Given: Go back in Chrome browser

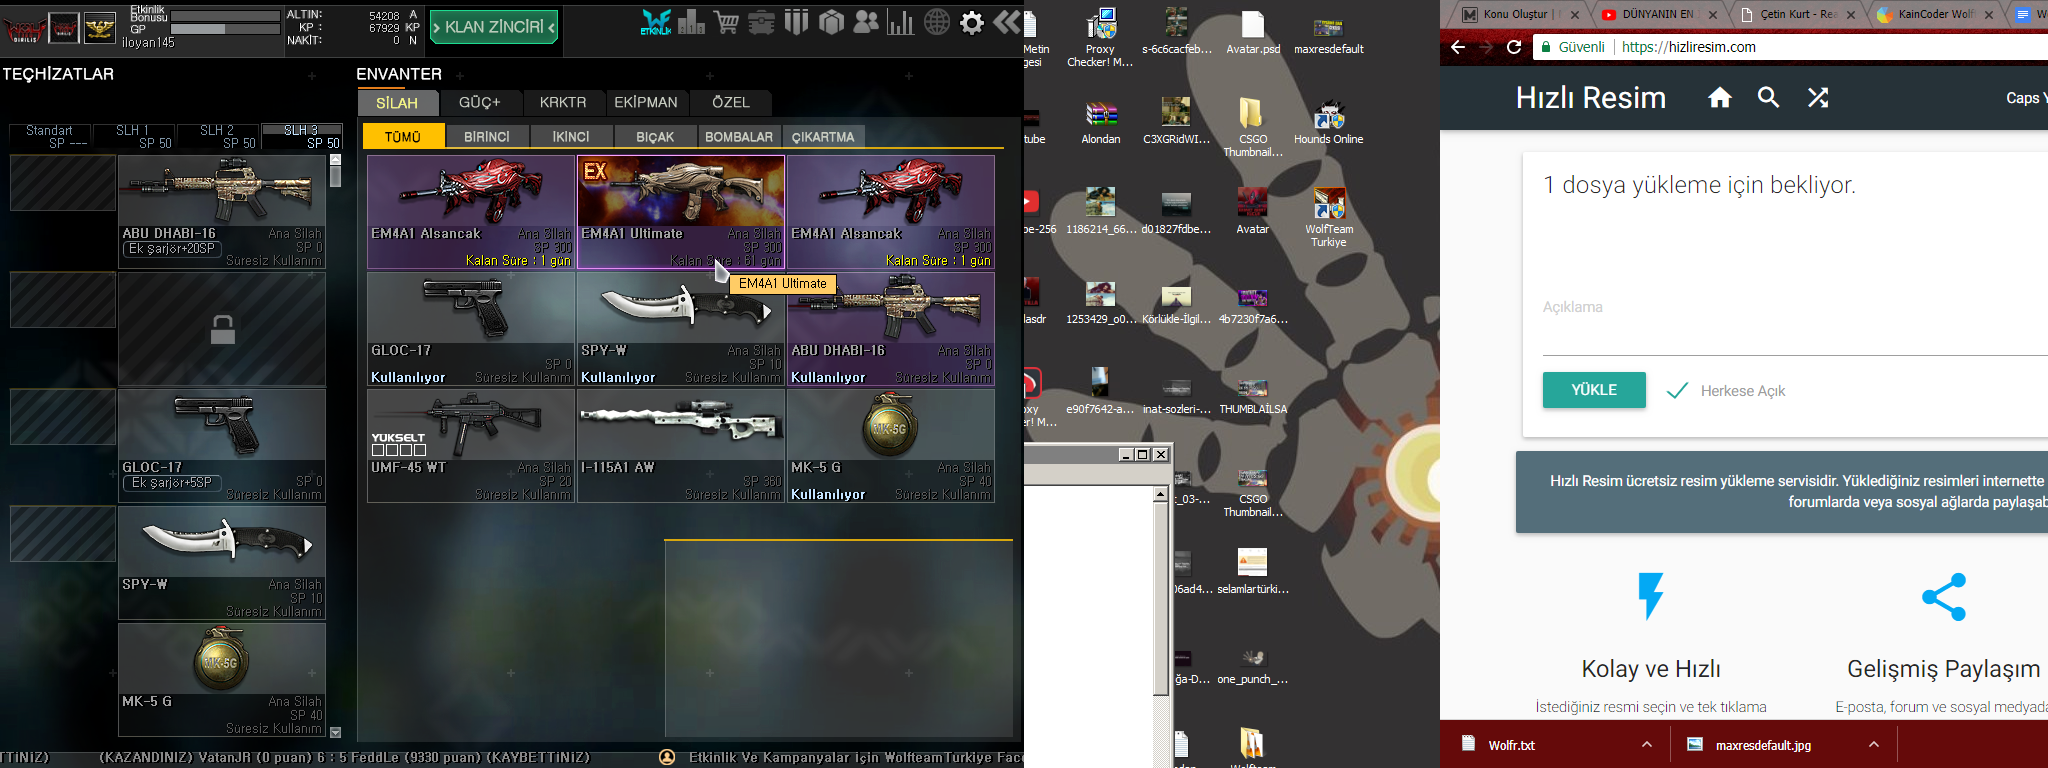Looking at the screenshot, I should (1458, 47).
